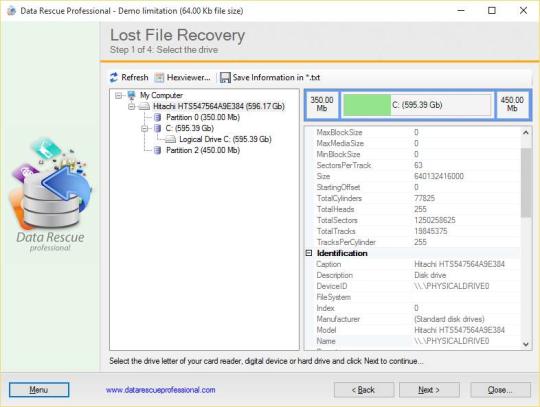Screen dimensions: 540x407
Task: Select the Index property row
Action: (413, 308)
